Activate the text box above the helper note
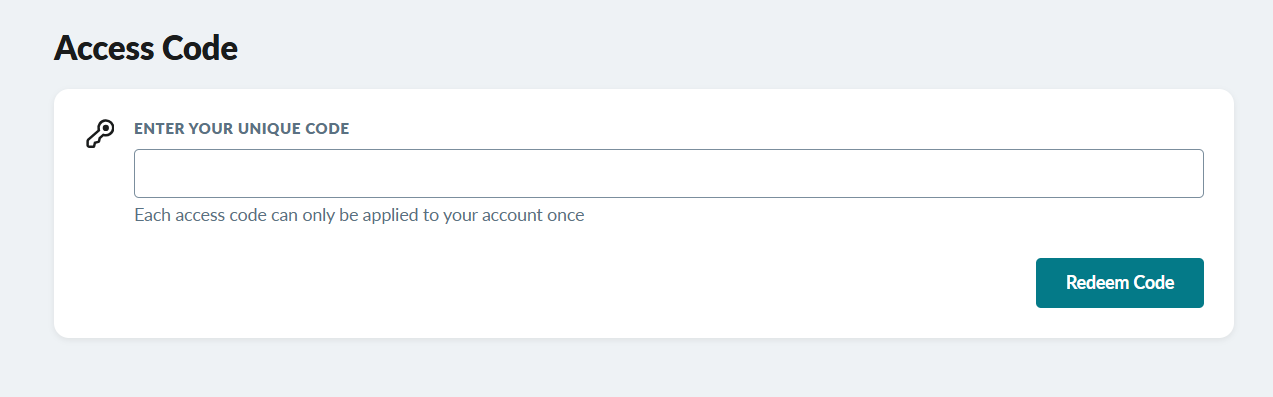 pos(668,173)
